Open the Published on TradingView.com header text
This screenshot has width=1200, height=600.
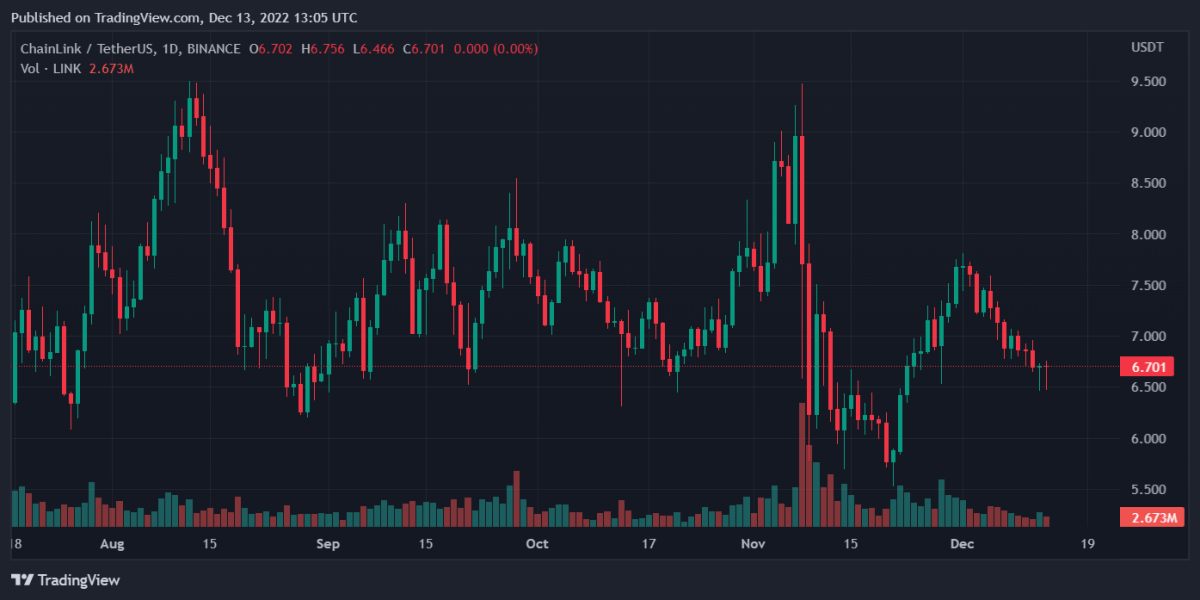183,18
